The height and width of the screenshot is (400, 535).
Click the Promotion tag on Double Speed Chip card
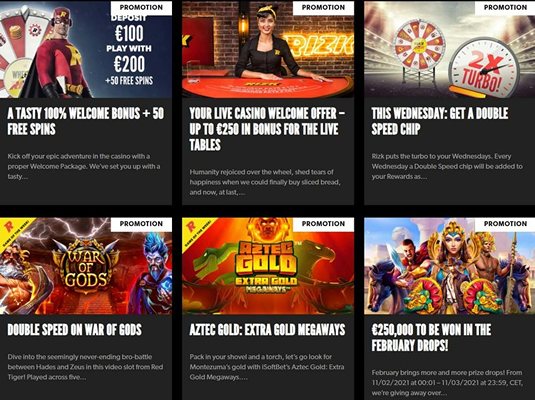505,8
